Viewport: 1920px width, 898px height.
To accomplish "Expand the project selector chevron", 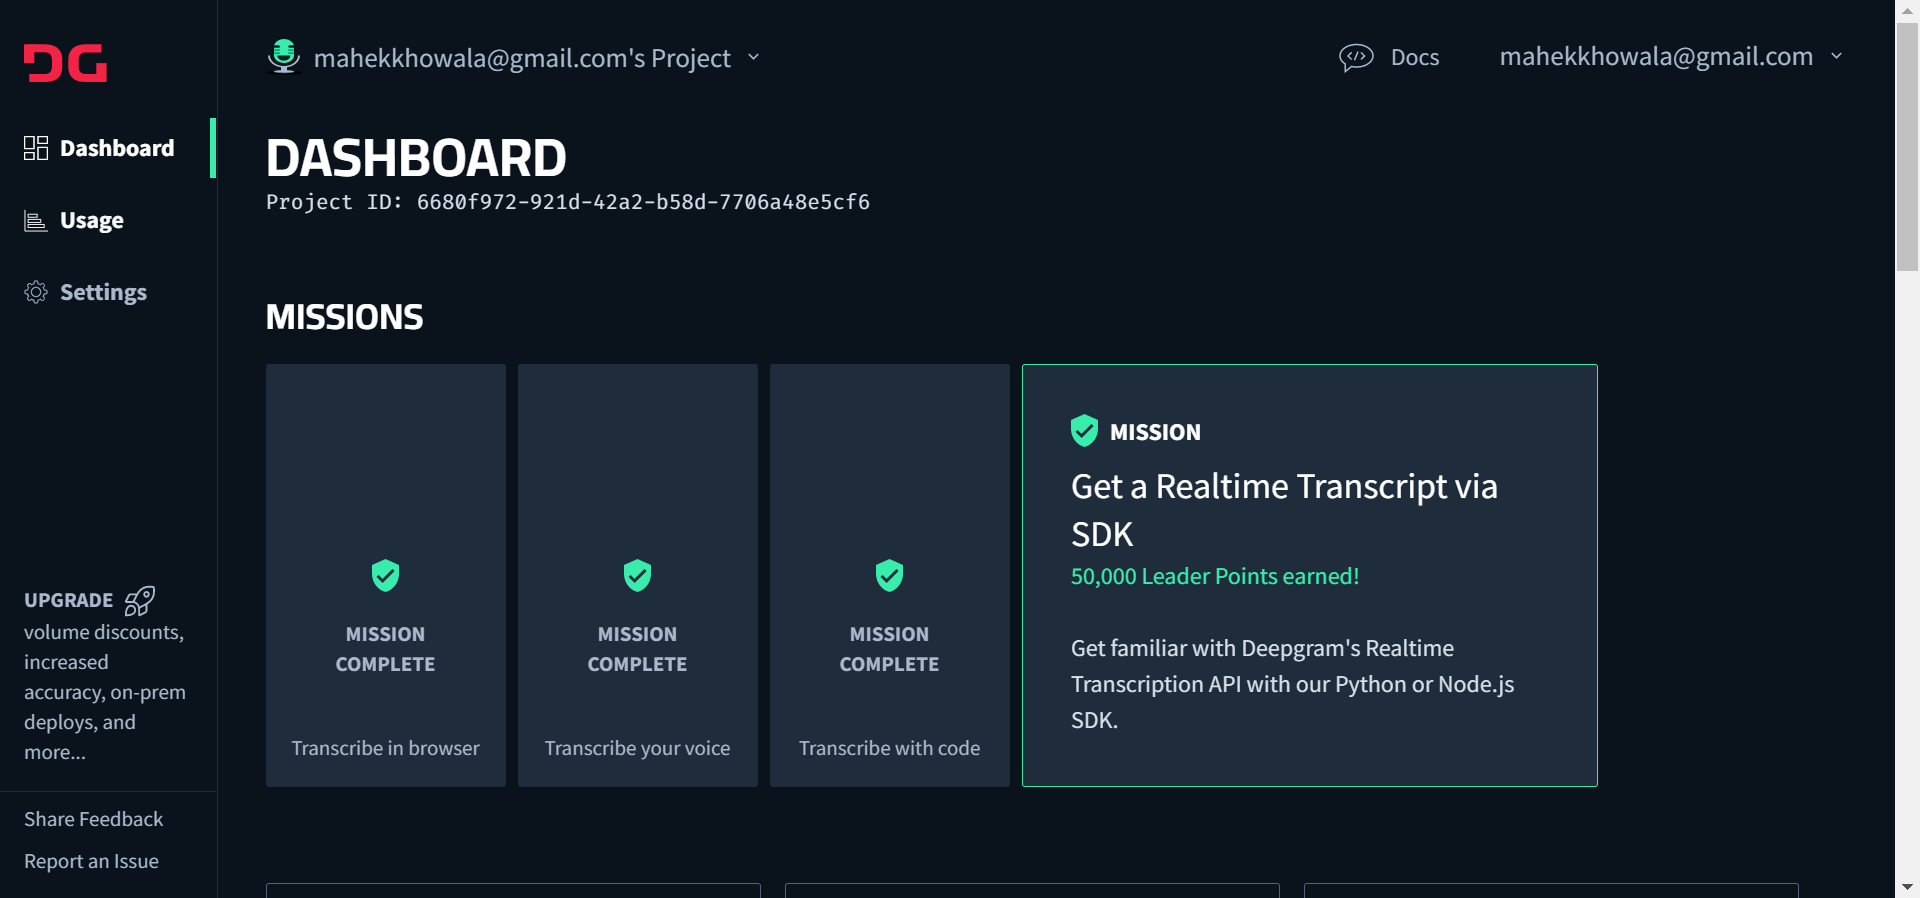I will click(753, 57).
